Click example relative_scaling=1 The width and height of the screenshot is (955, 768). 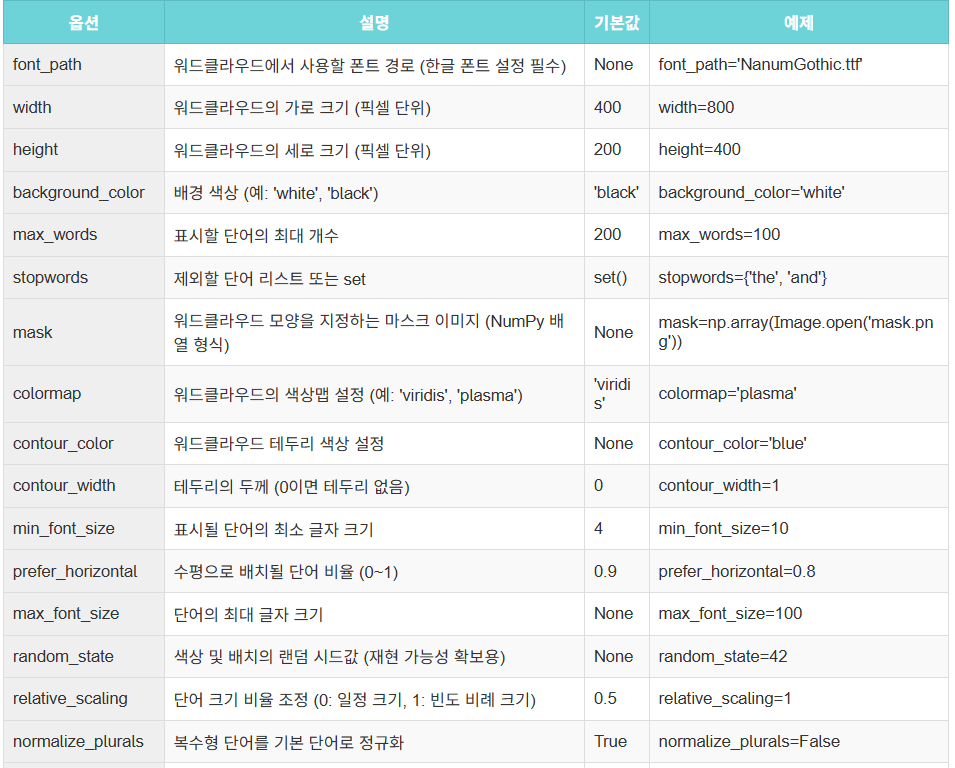[x=724, y=699]
